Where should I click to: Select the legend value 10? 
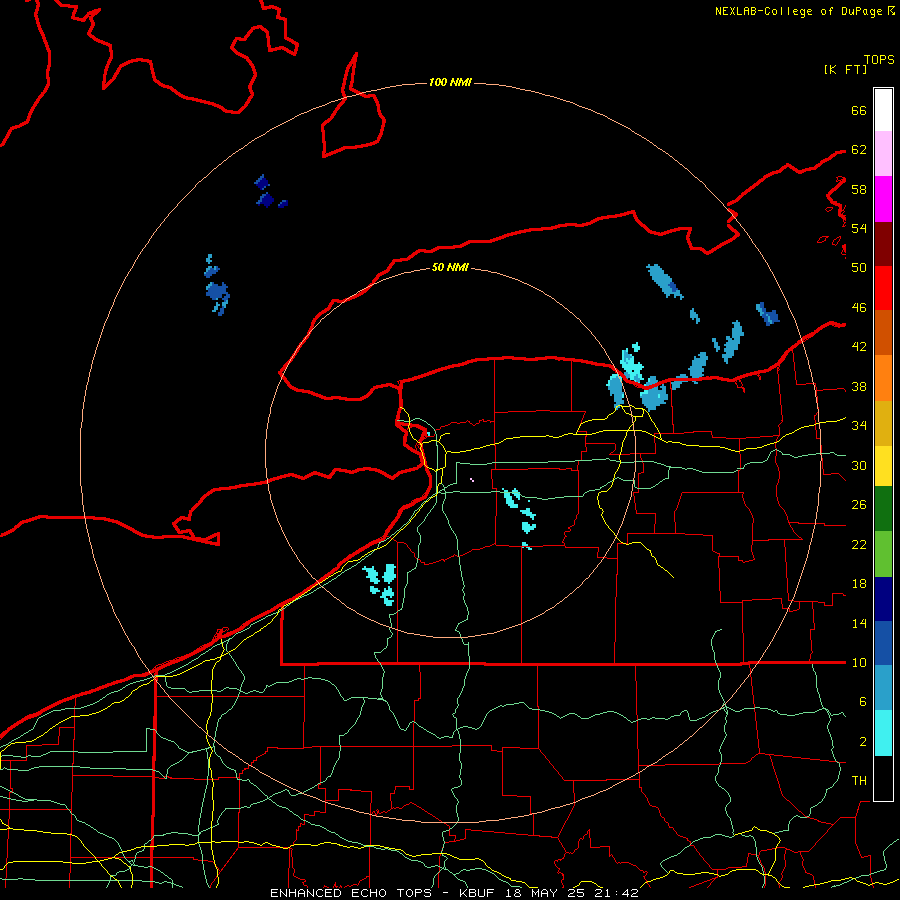tap(859, 663)
